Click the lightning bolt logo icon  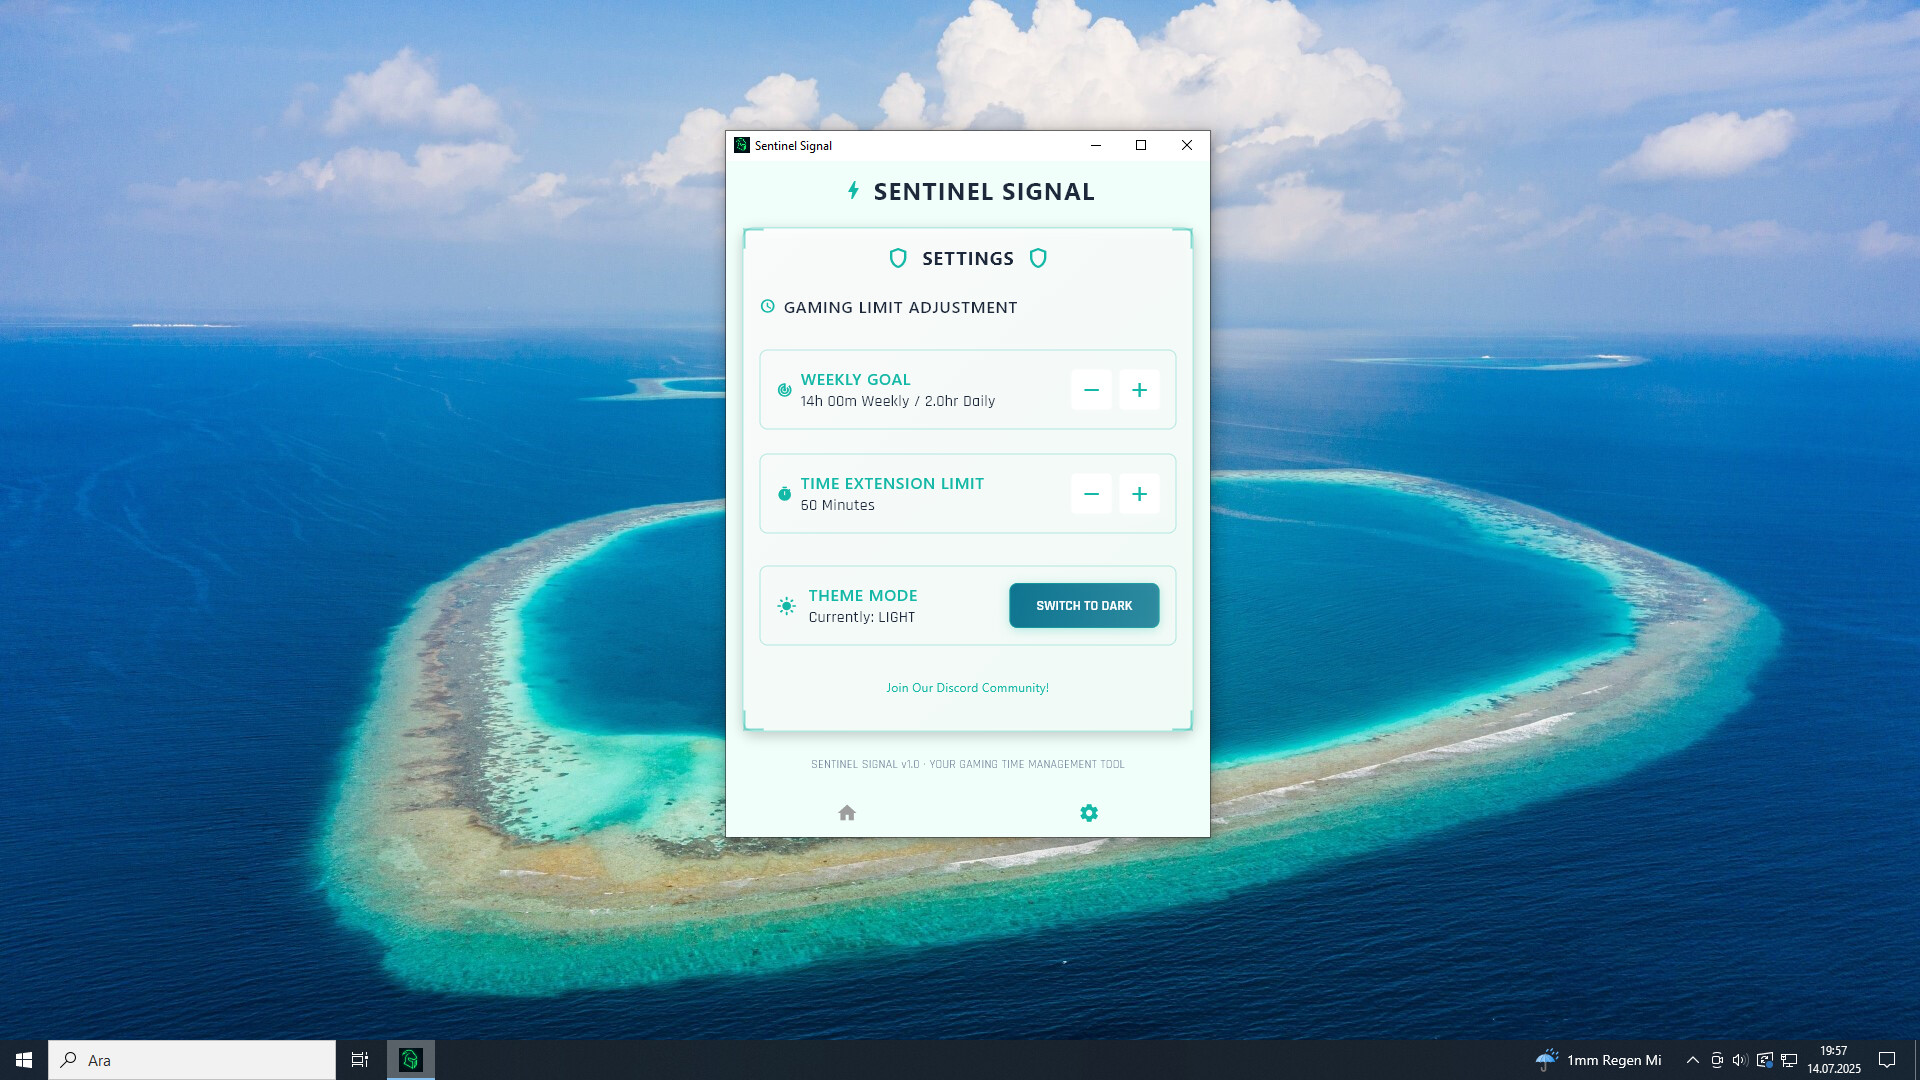click(853, 190)
